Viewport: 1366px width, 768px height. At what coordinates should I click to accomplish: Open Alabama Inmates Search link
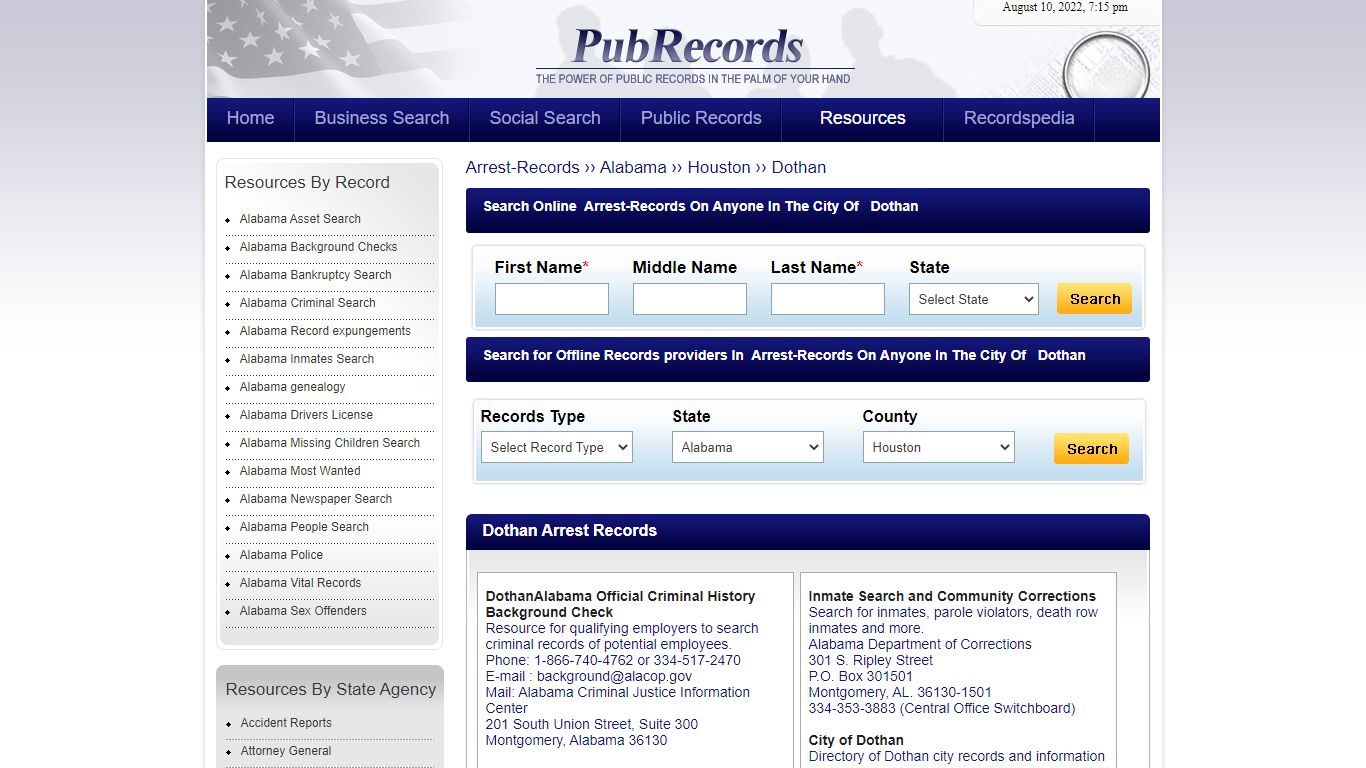click(x=306, y=359)
